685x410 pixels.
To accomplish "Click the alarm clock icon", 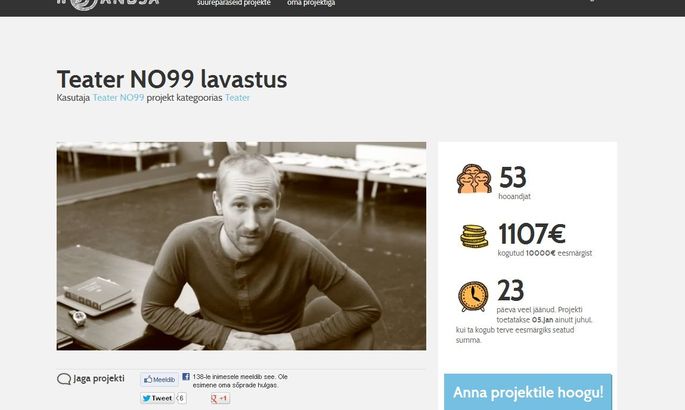I will [x=473, y=296].
